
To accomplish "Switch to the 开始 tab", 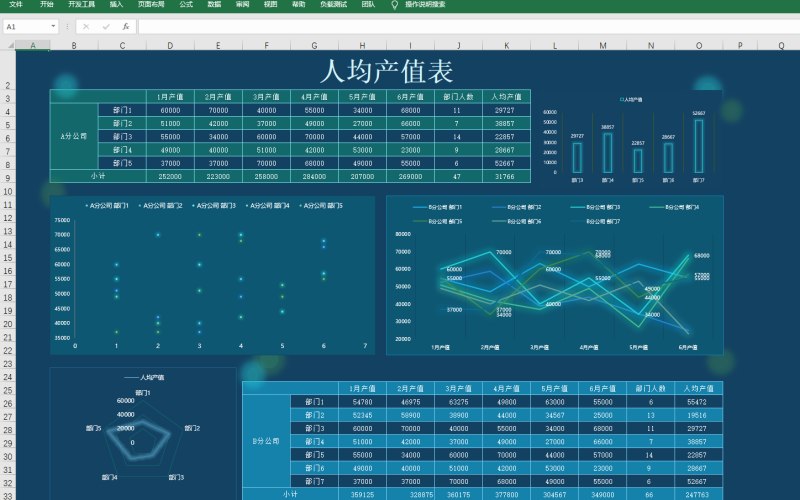I will (46, 4).
